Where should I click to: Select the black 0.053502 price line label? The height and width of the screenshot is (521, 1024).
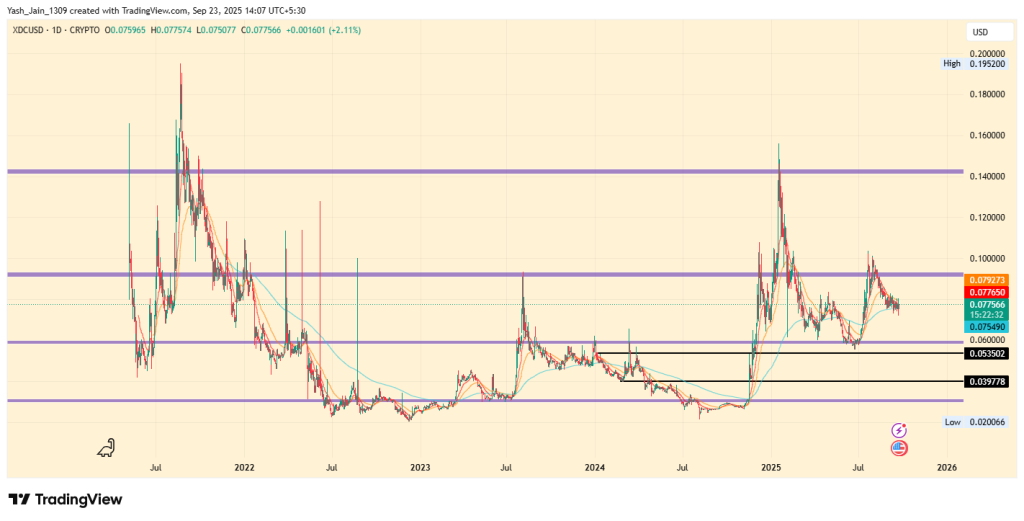coord(985,353)
